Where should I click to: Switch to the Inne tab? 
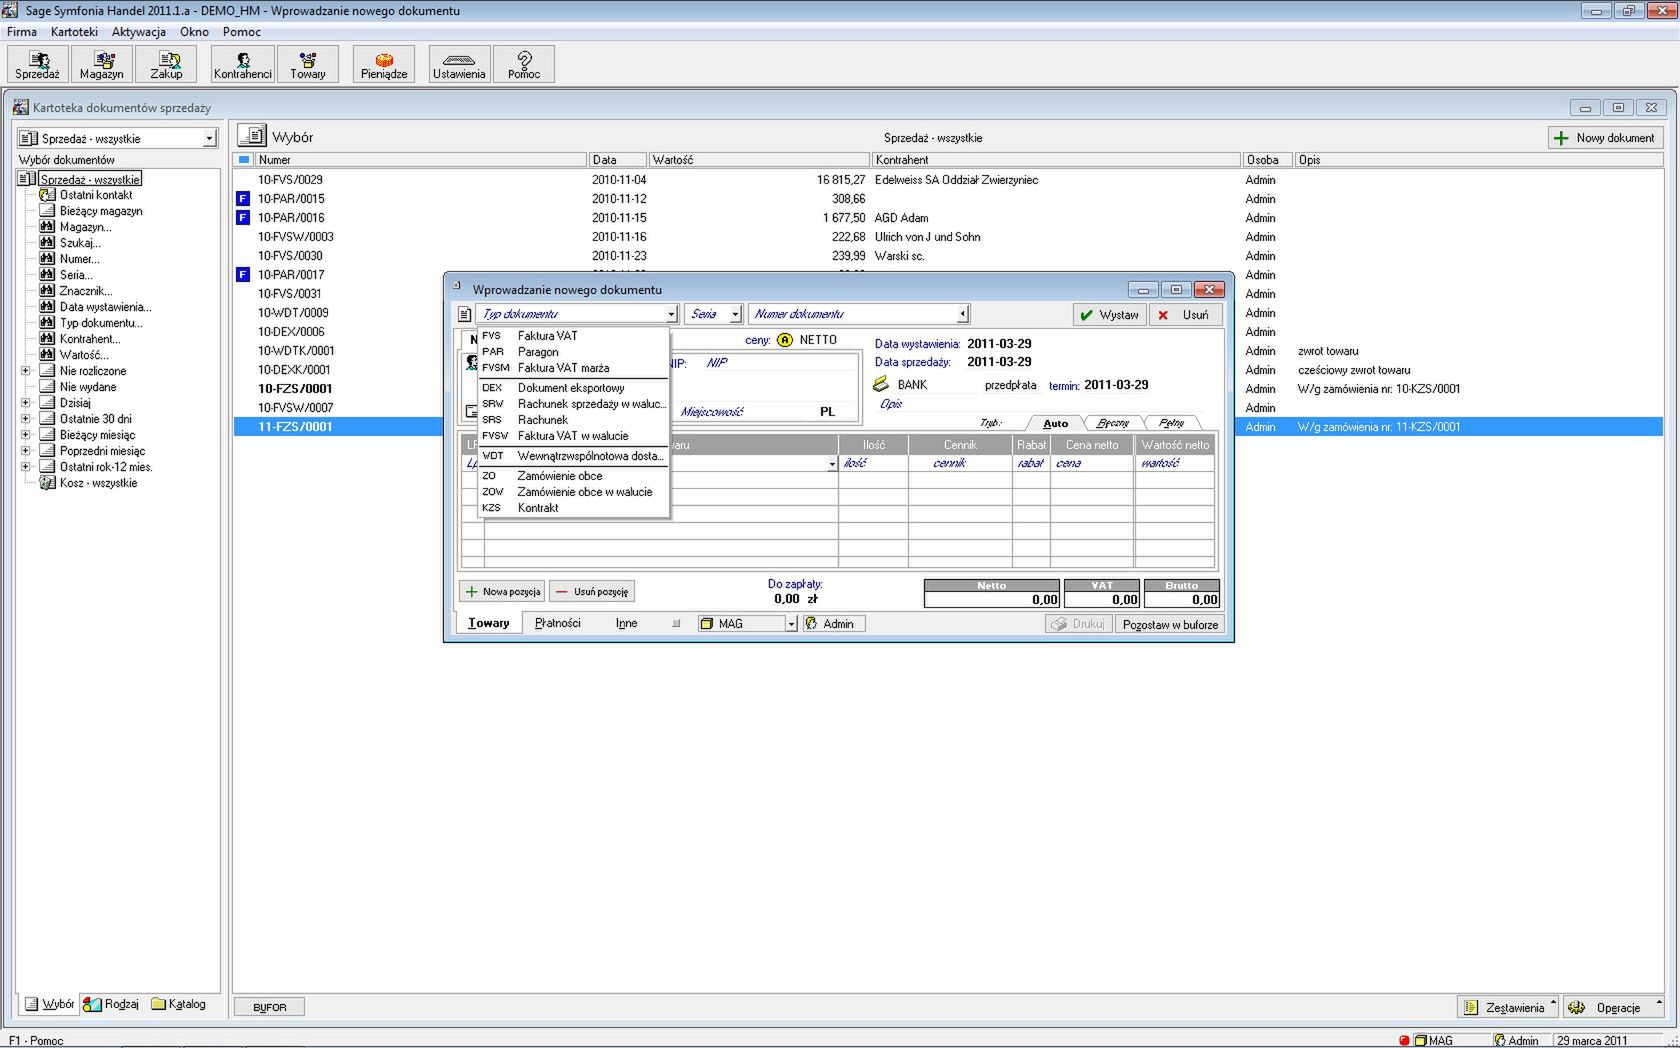(x=626, y=623)
